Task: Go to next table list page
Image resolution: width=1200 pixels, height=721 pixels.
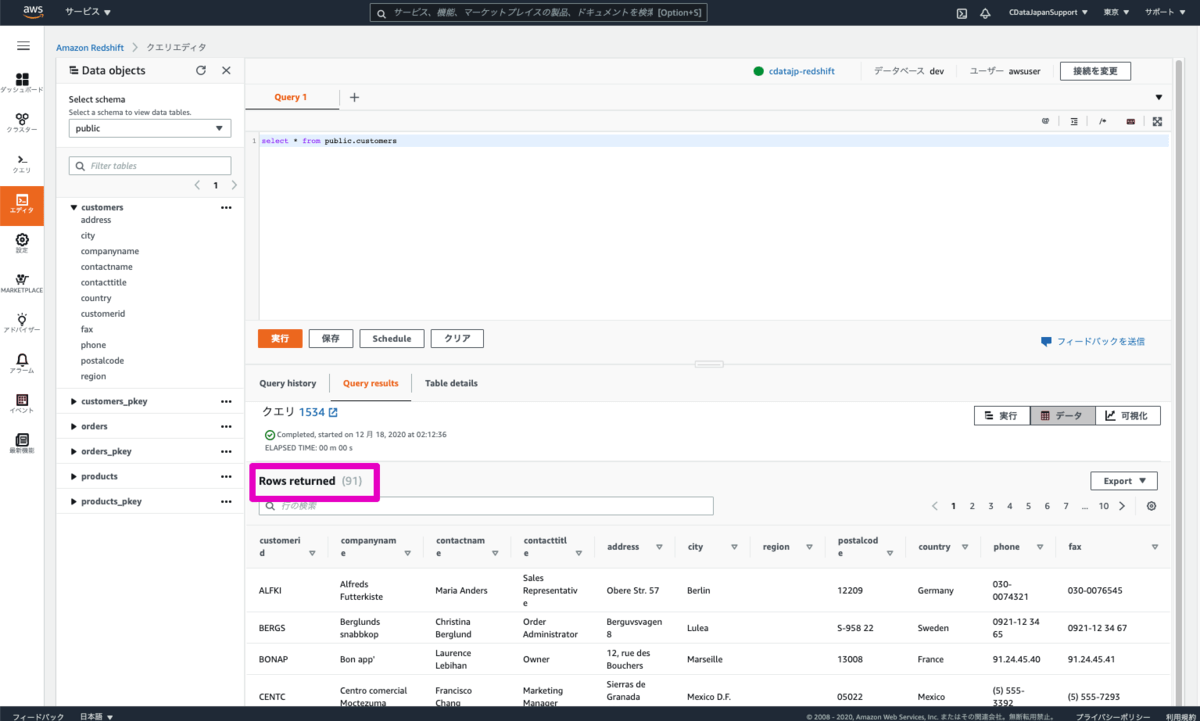Action: click(x=234, y=185)
